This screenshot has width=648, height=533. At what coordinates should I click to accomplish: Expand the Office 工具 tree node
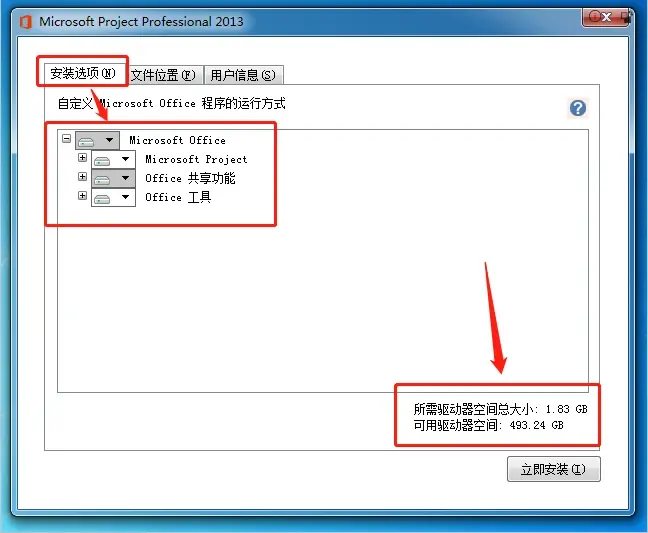pyautogui.click(x=82, y=195)
